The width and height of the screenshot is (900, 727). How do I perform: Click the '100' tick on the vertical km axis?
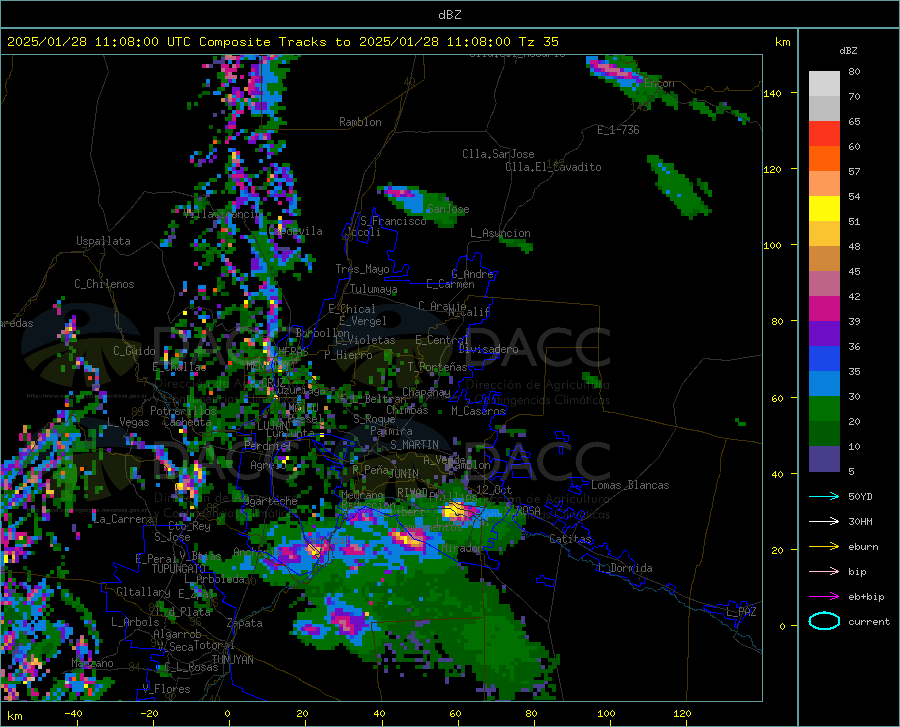(773, 245)
